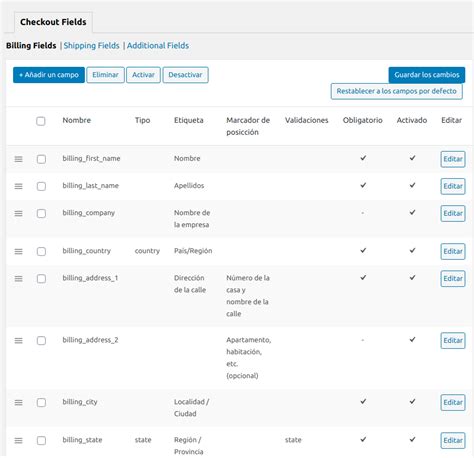
Task: Click drag handle icon for billing_state row
Action: point(19,440)
